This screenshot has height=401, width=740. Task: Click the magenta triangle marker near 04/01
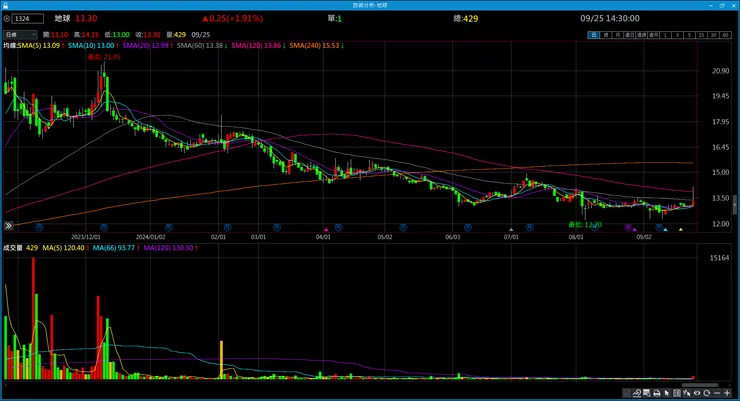coord(326,230)
